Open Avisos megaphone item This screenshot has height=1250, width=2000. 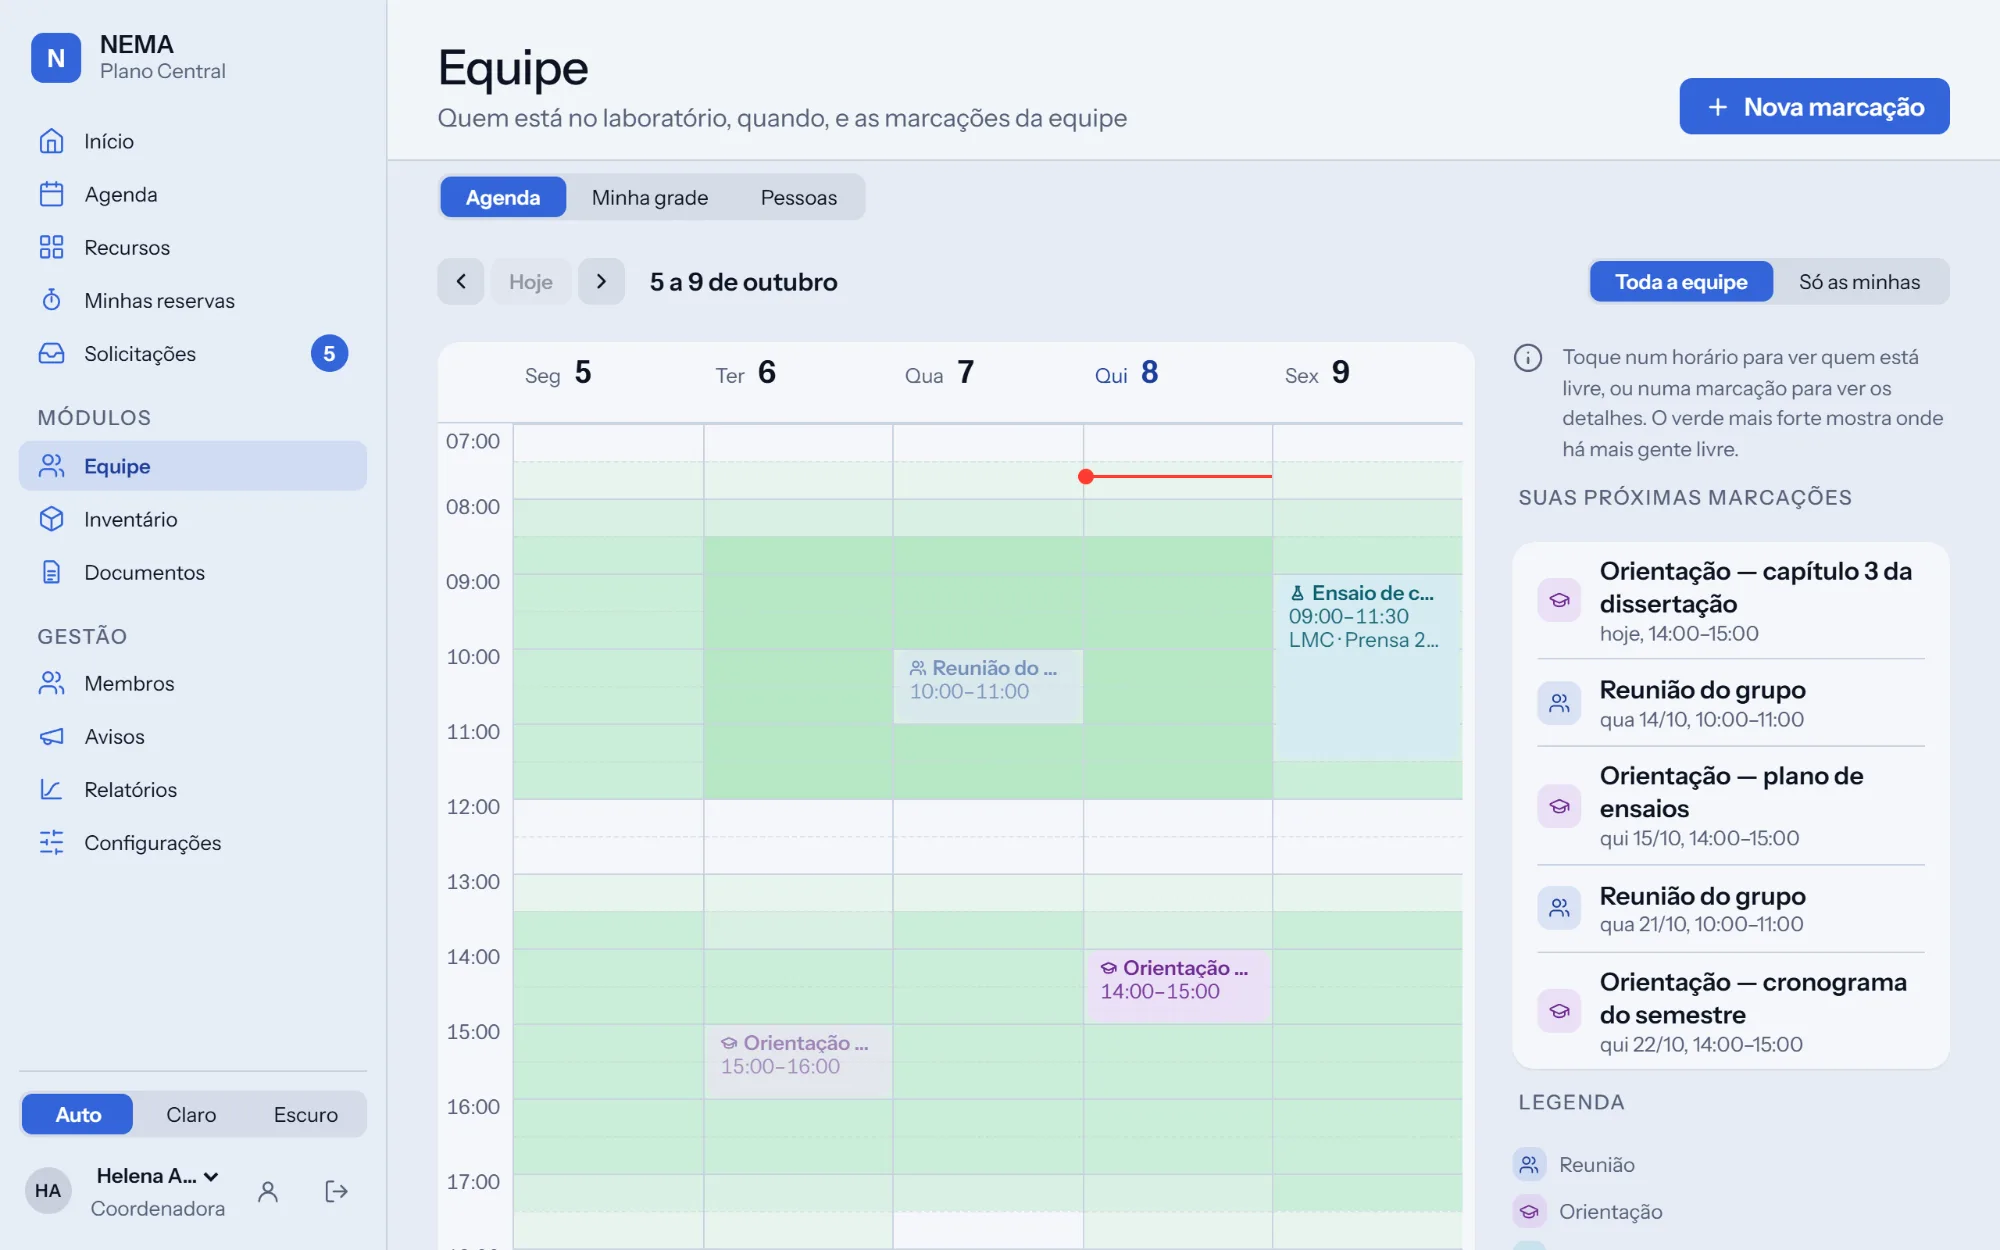click(x=193, y=736)
